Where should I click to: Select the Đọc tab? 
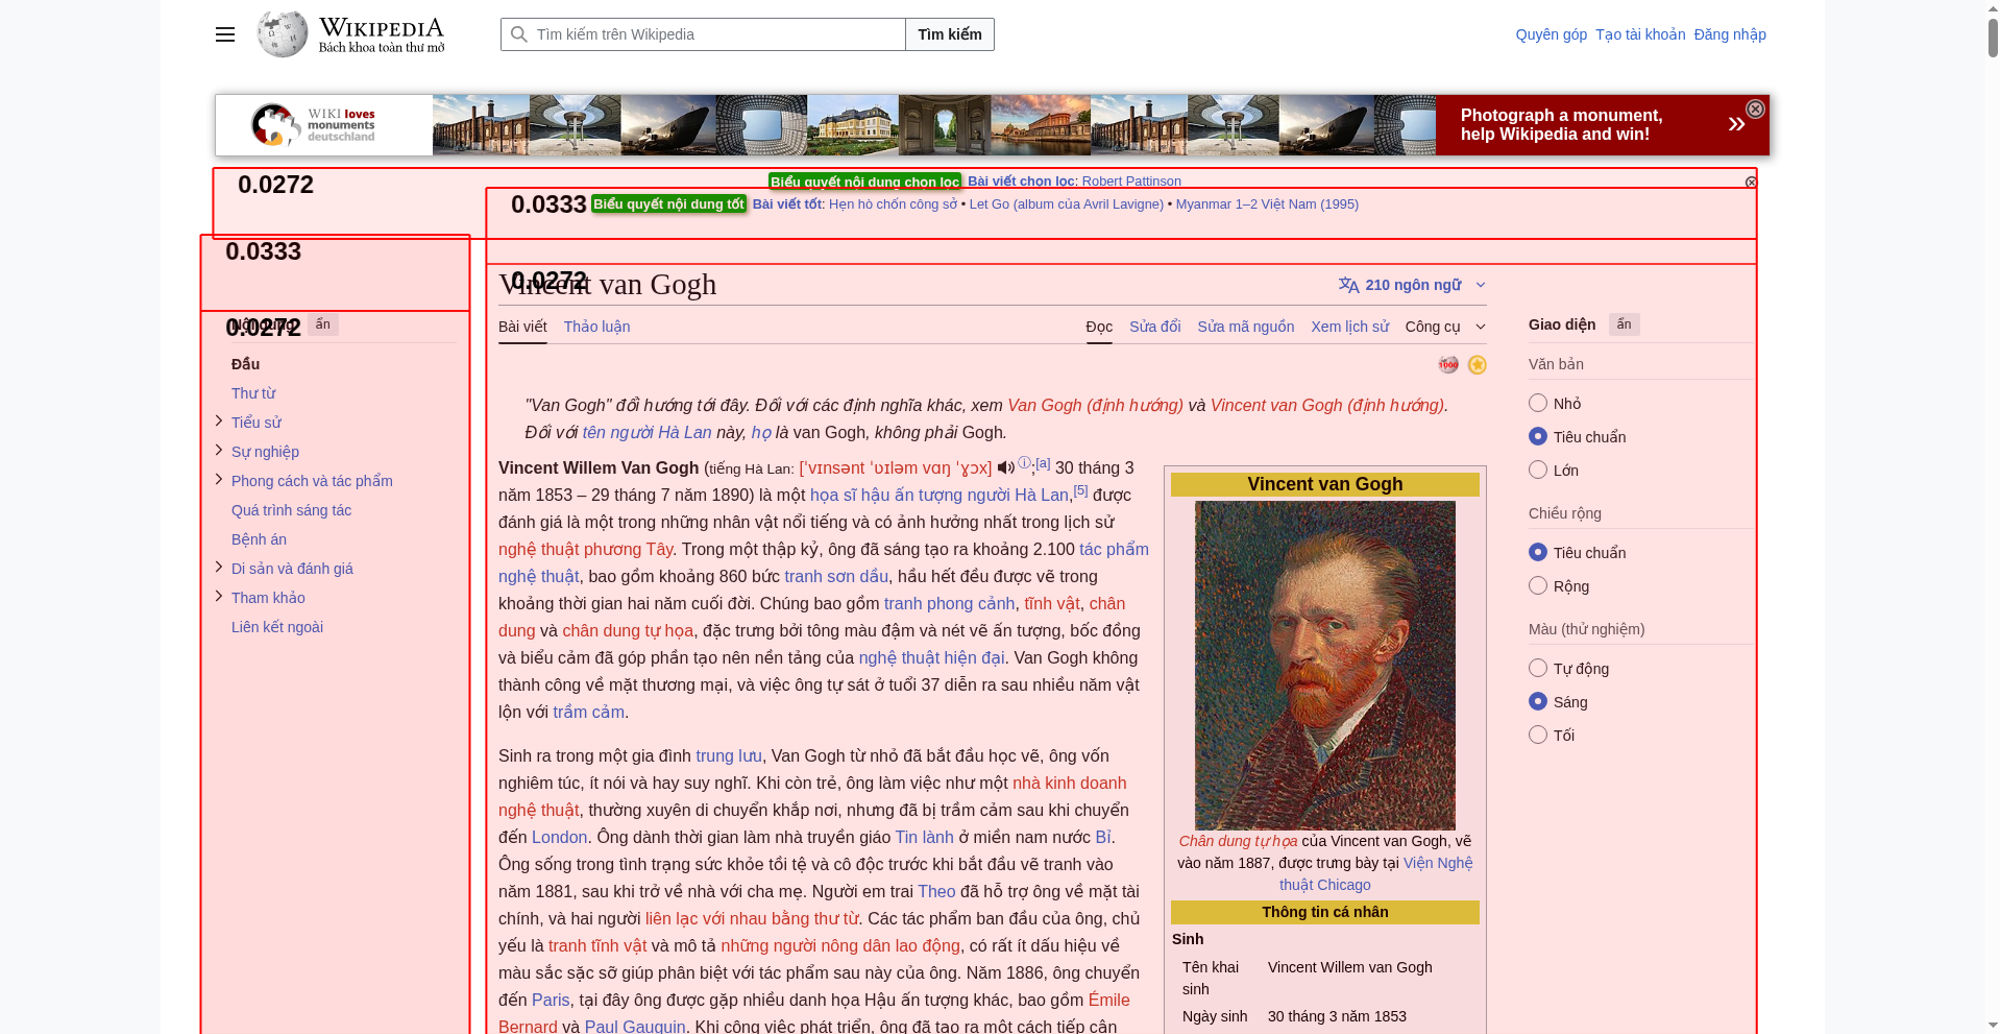tap(1099, 327)
